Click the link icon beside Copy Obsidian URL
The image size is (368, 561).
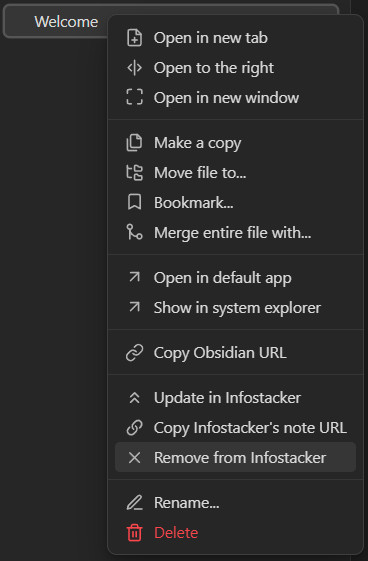tap(134, 353)
